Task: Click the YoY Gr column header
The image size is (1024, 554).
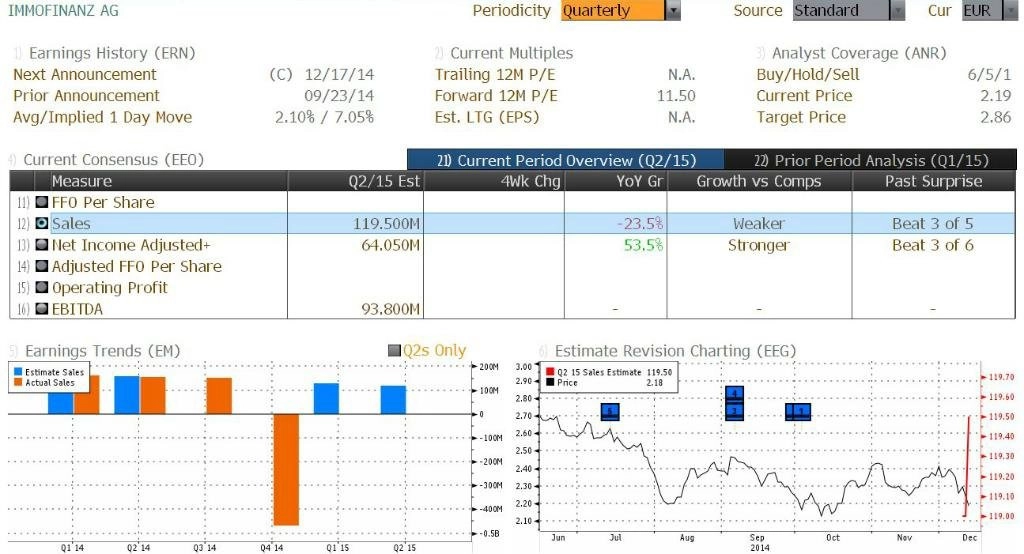Action: (616, 181)
